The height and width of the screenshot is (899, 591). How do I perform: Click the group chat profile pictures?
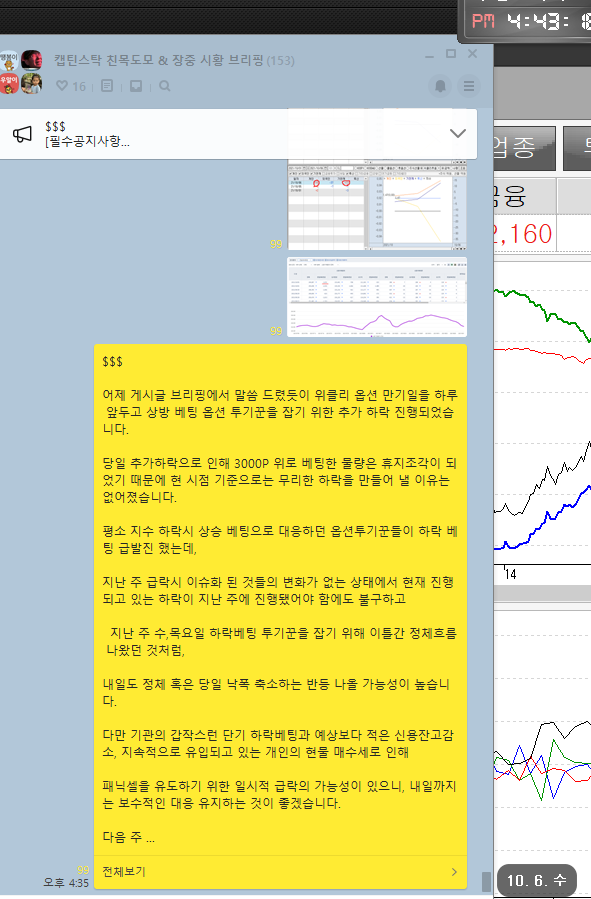(21, 72)
